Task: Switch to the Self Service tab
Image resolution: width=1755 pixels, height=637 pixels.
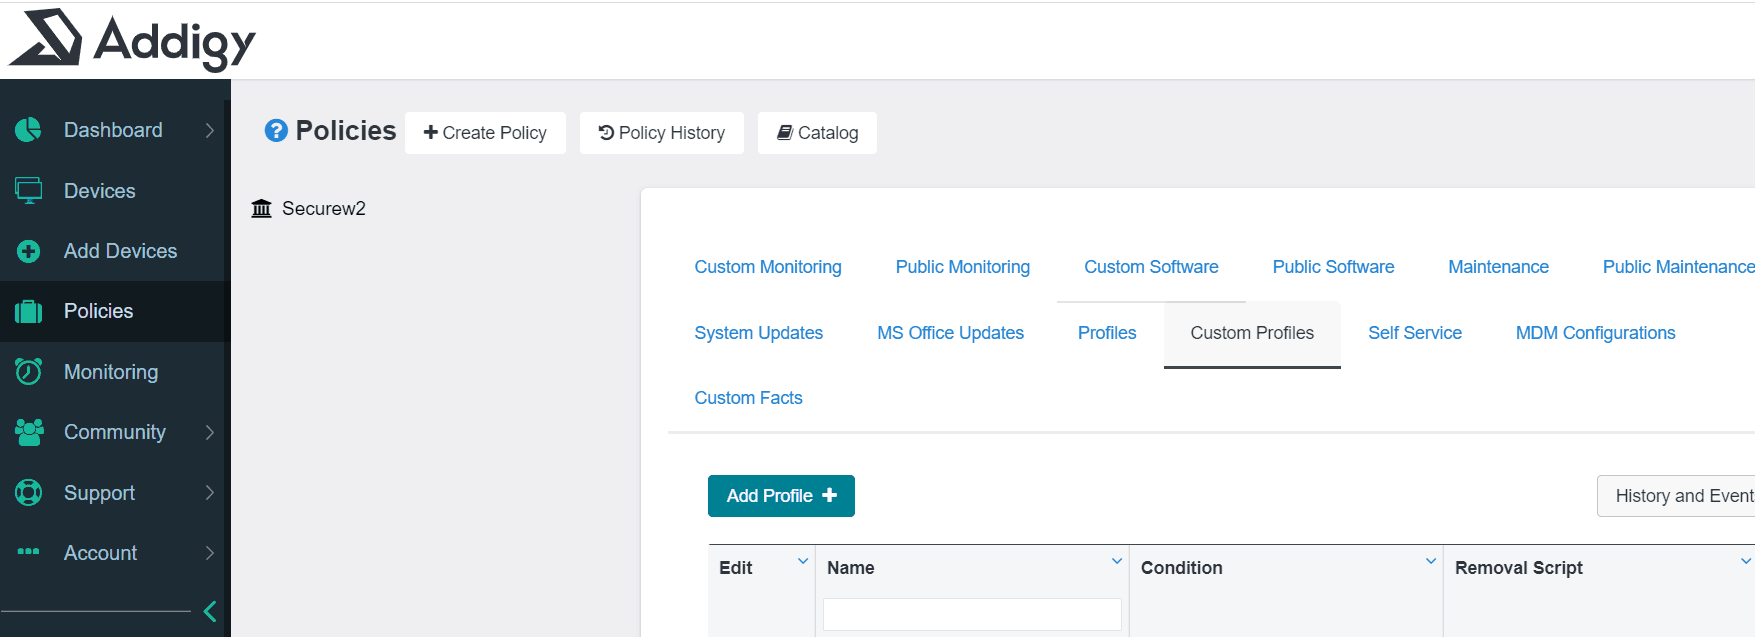Action: [1414, 333]
